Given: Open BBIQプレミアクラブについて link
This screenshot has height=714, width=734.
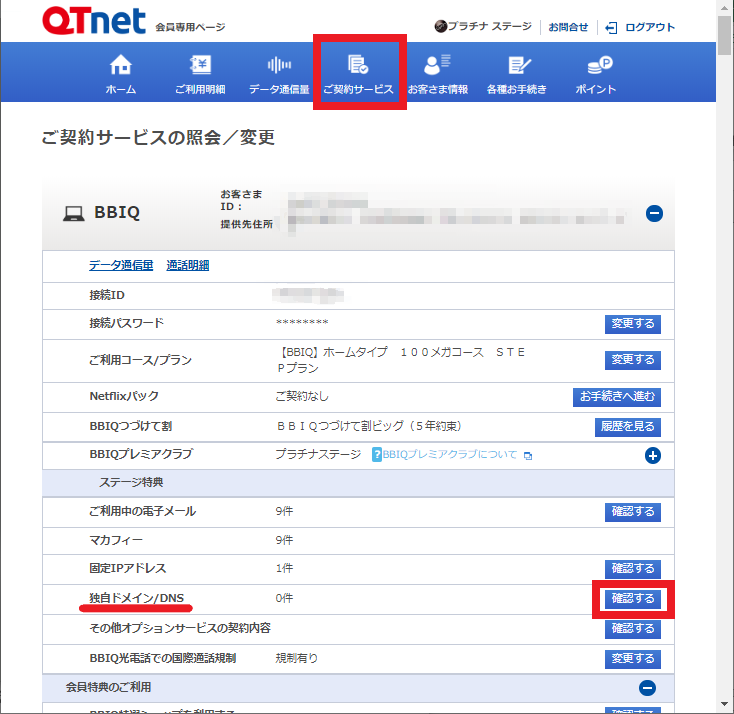Looking at the screenshot, I should tap(449, 455).
